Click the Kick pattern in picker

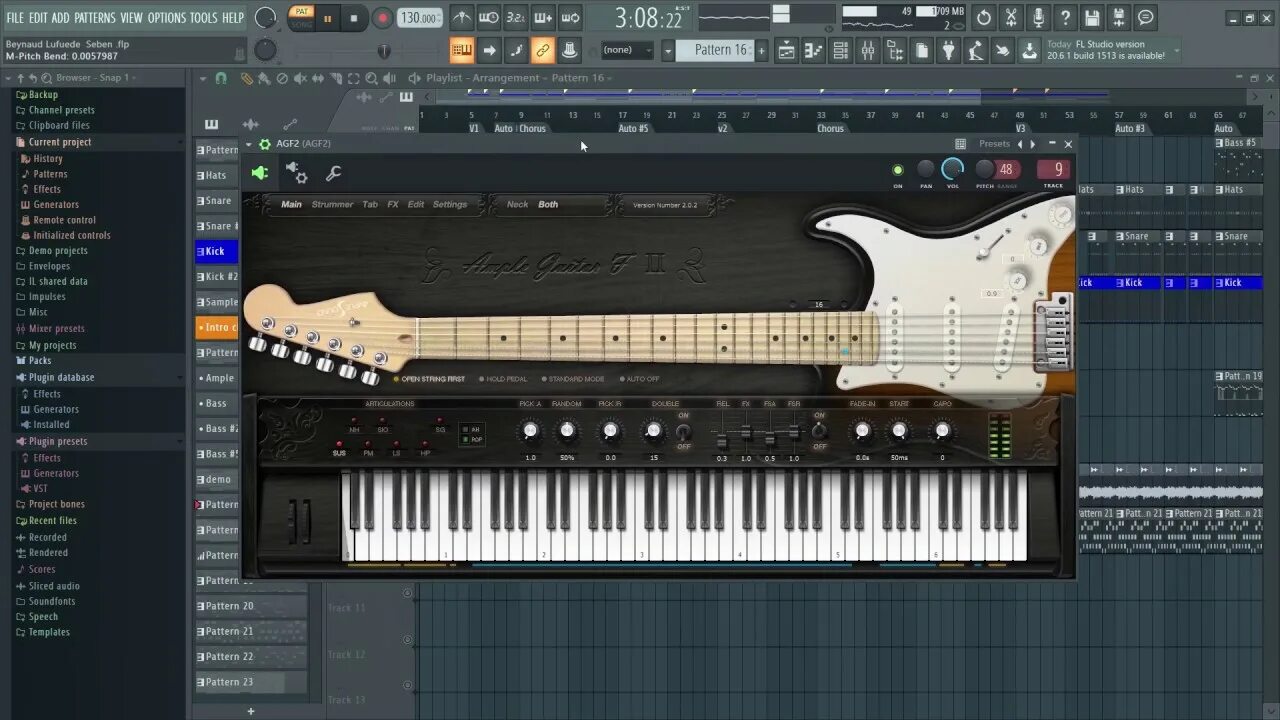coord(217,251)
